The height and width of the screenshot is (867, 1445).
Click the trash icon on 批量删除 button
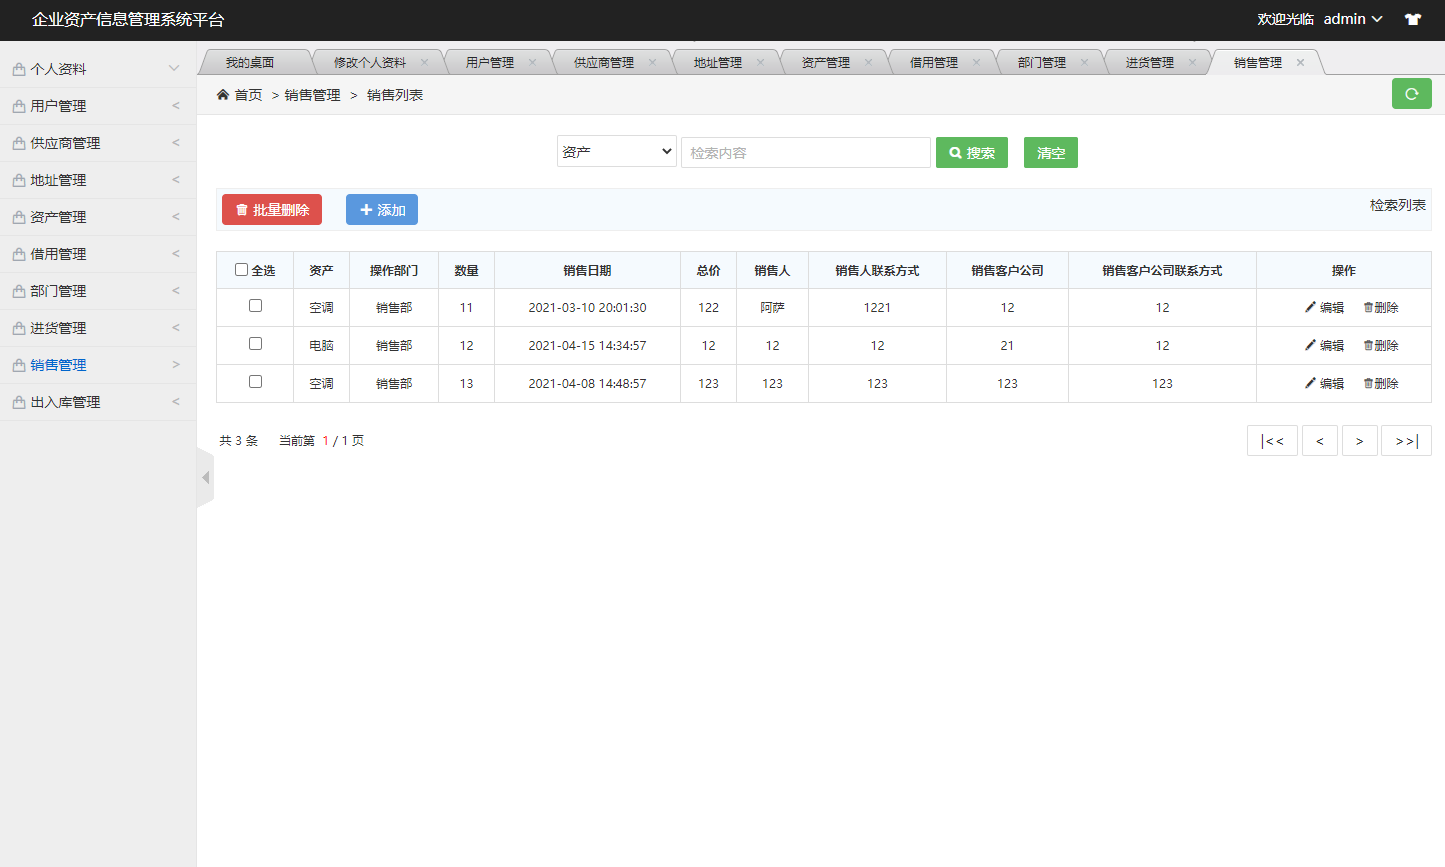pos(240,209)
